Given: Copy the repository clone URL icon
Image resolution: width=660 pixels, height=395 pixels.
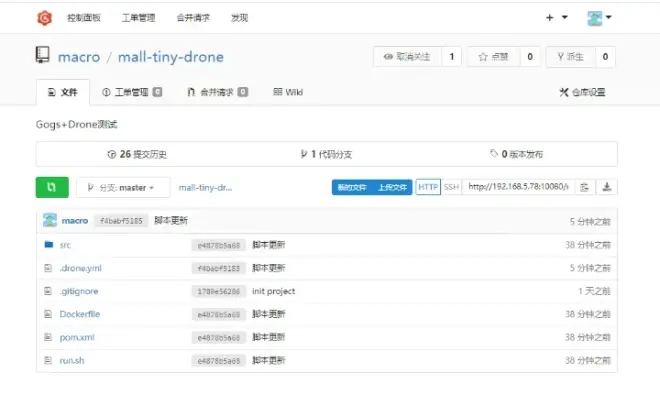Looking at the screenshot, I should coord(585,187).
